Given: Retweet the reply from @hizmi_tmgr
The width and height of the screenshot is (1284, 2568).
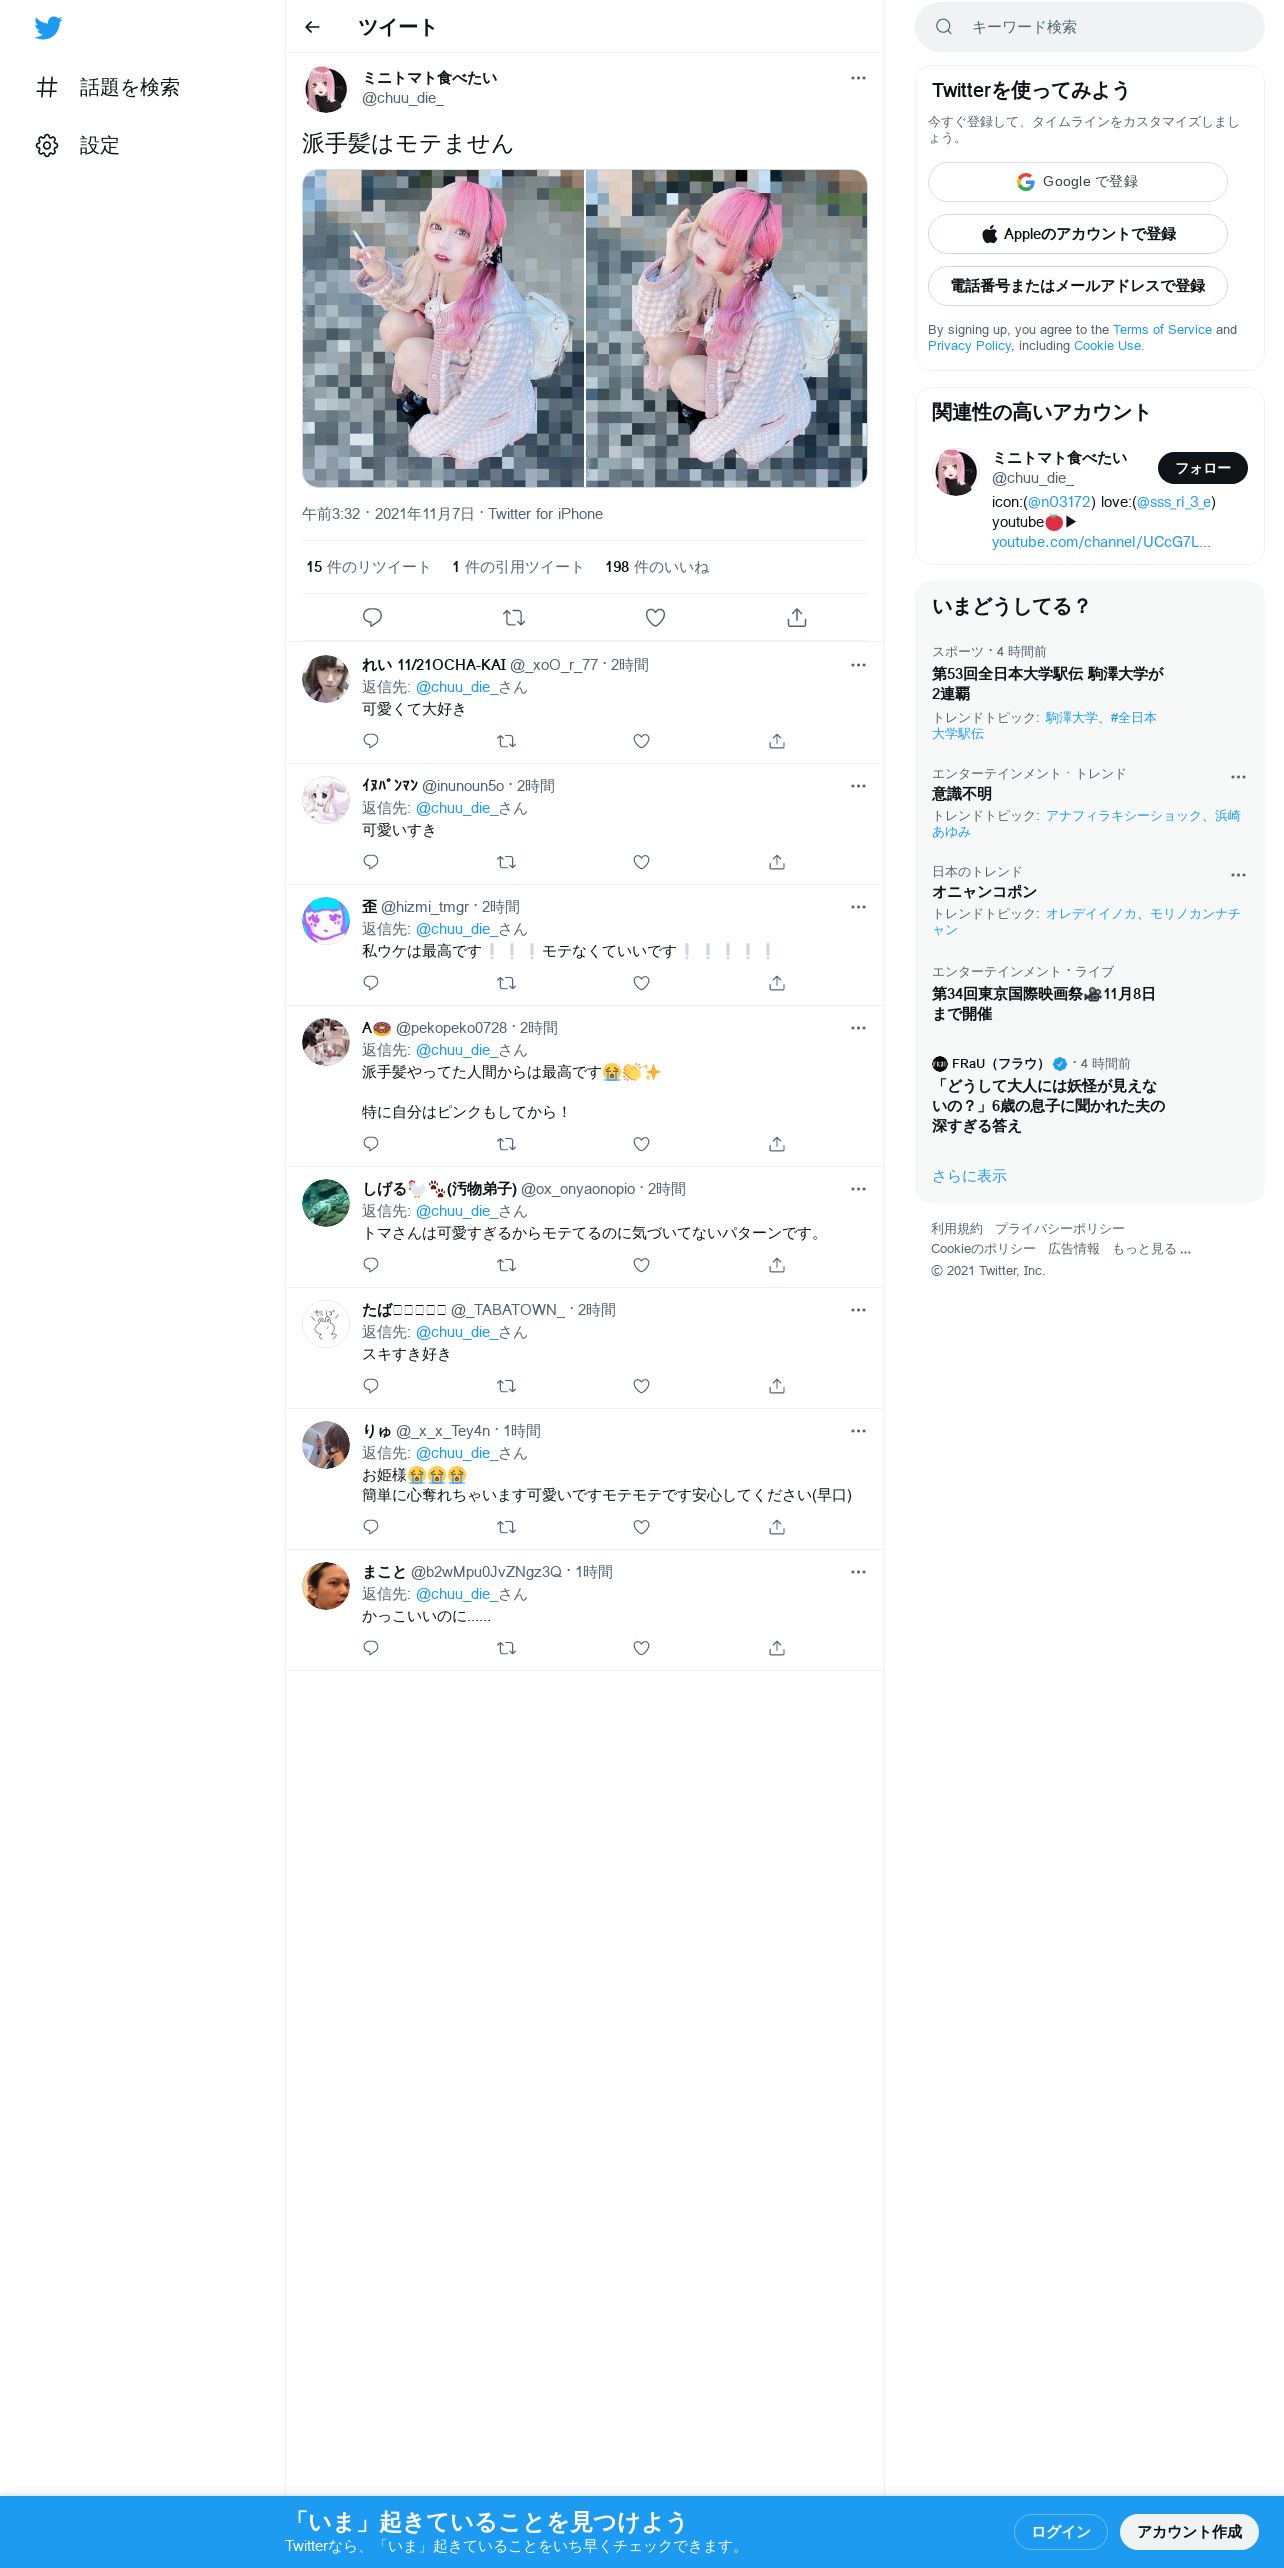Looking at the screenshot, I should point(507,983).
